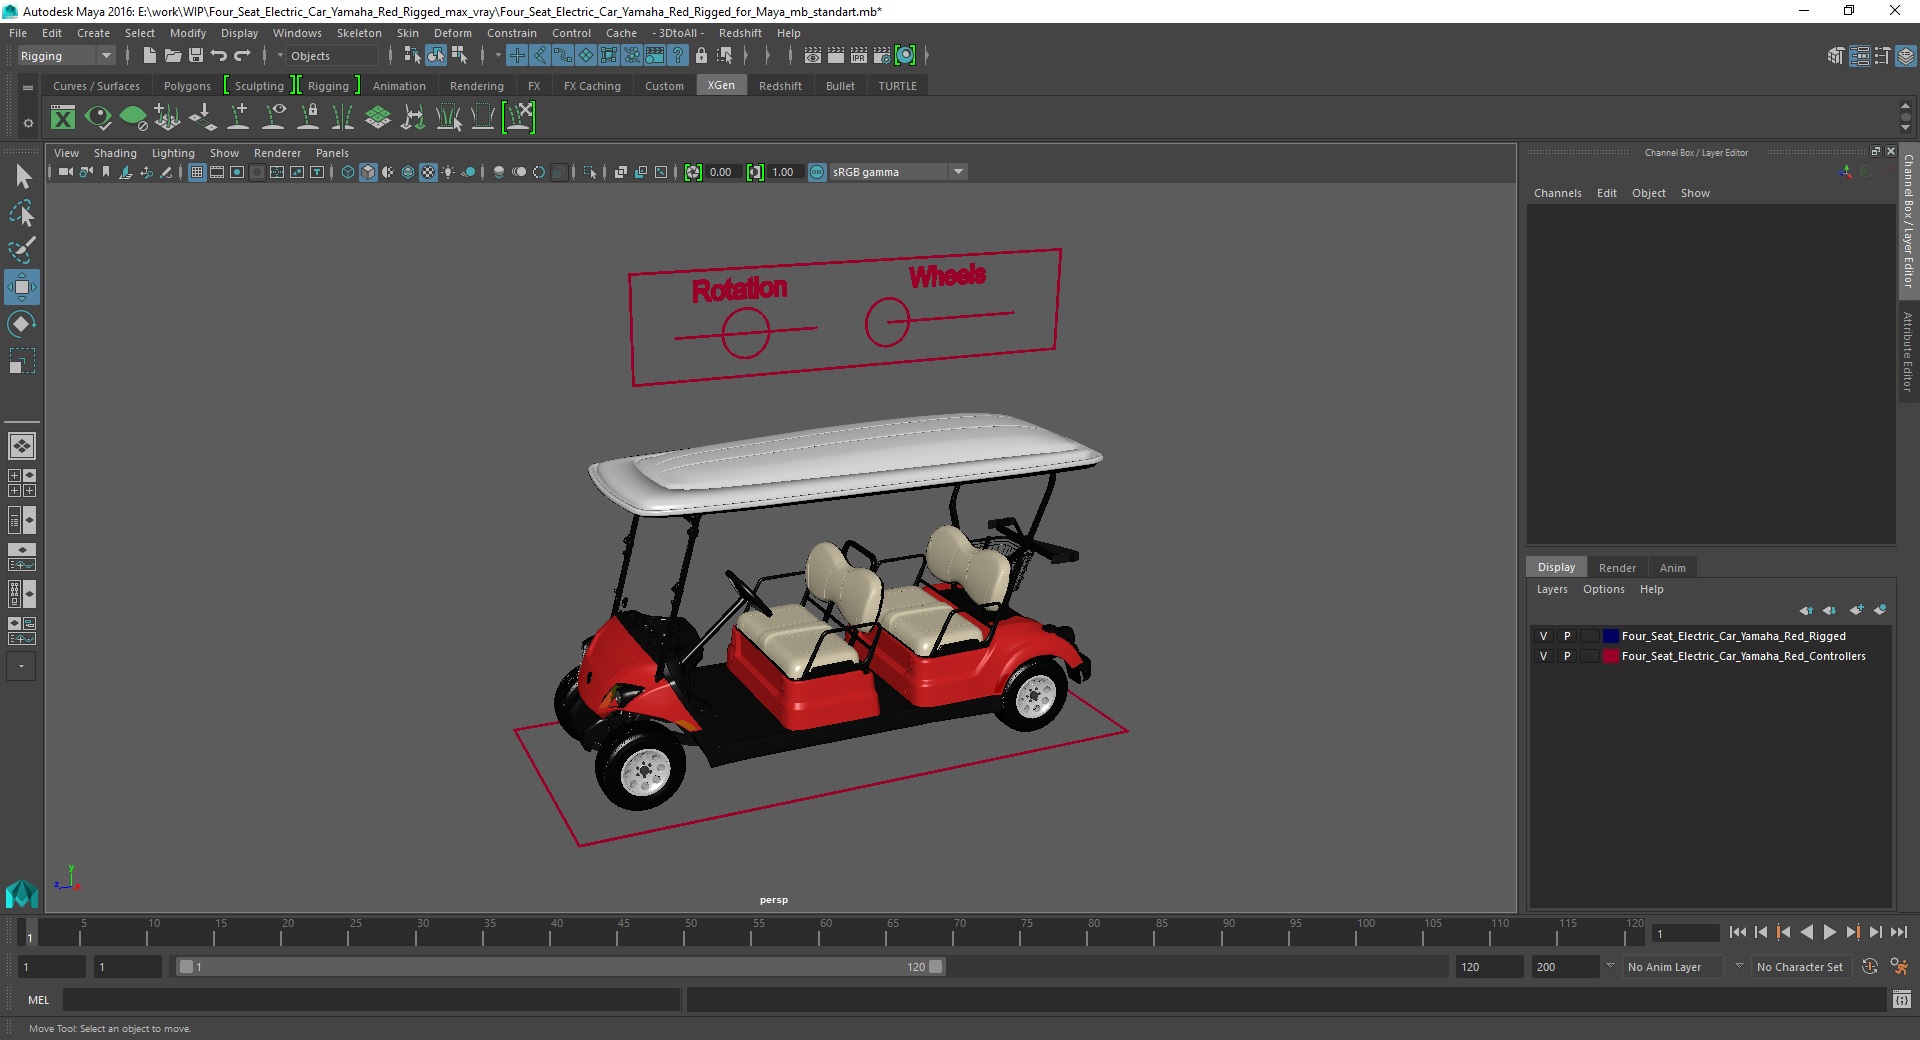The width and height of the screenshot is (1920, 1040).
Task: Toggle auto keyframe button
Action: pyautogui.click(x=1870, y=967)
